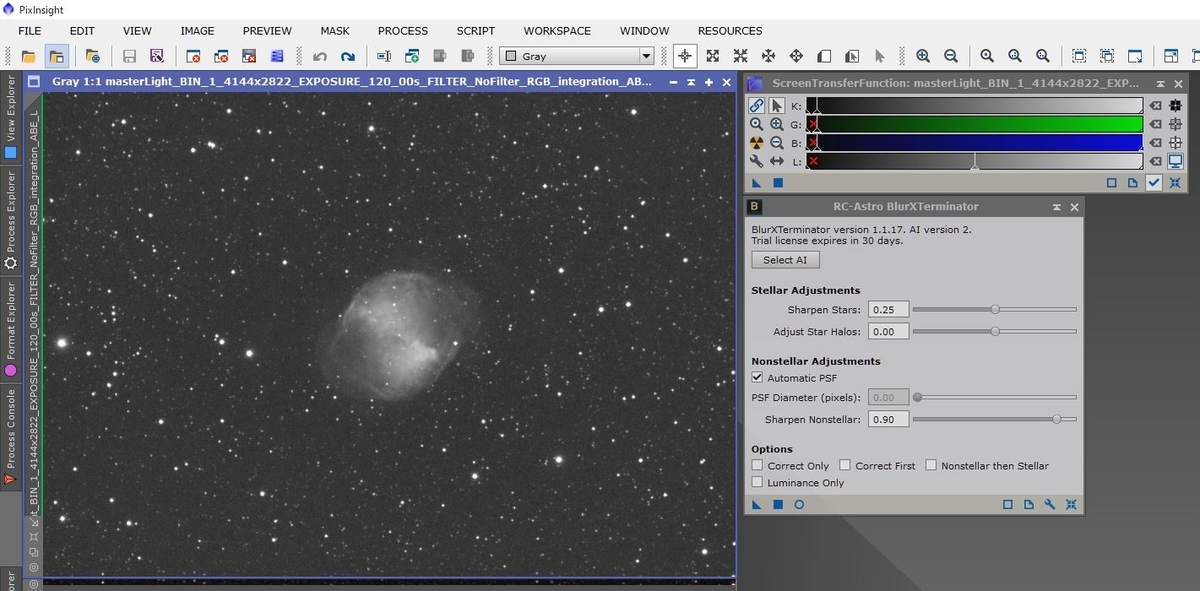Click the Sharpen Stars slider handle

tap(995, 310)
